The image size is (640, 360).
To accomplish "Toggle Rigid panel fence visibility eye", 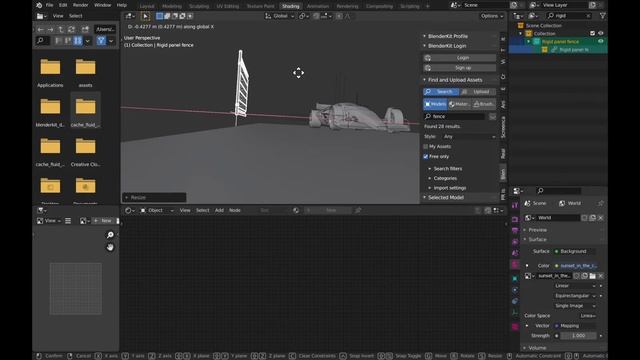I will point(600,41).
